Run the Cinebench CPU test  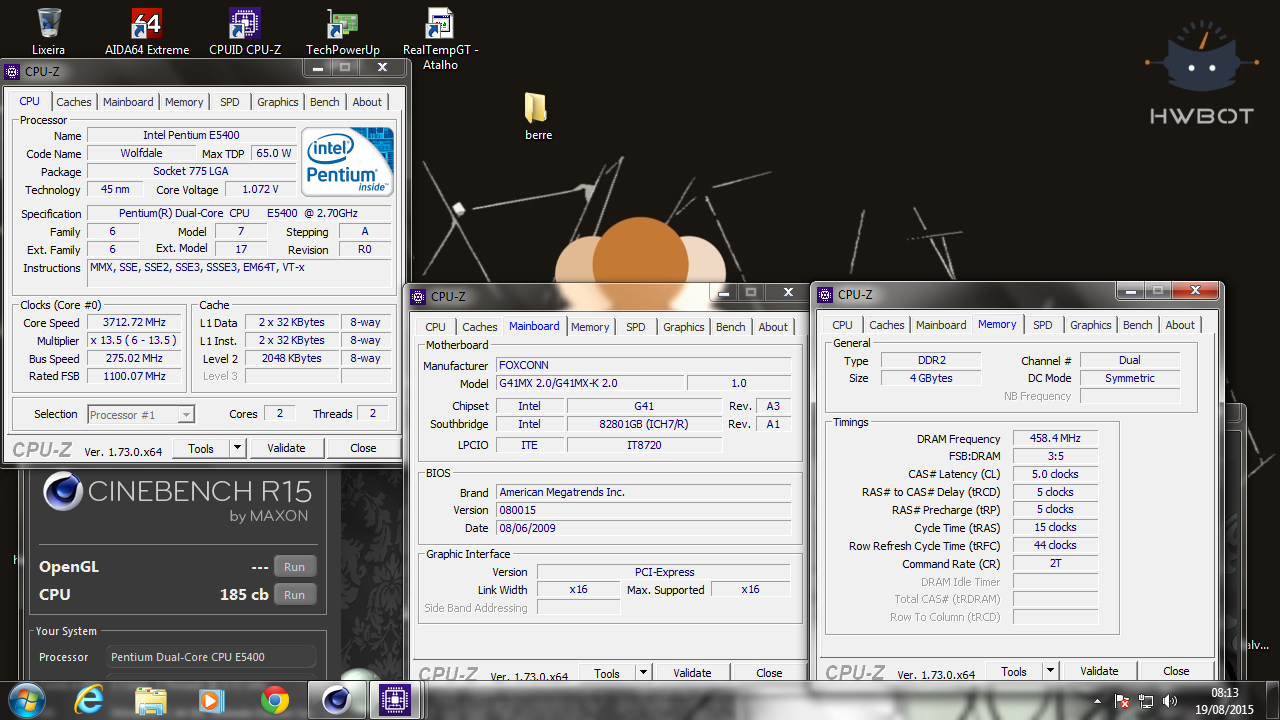294,594
